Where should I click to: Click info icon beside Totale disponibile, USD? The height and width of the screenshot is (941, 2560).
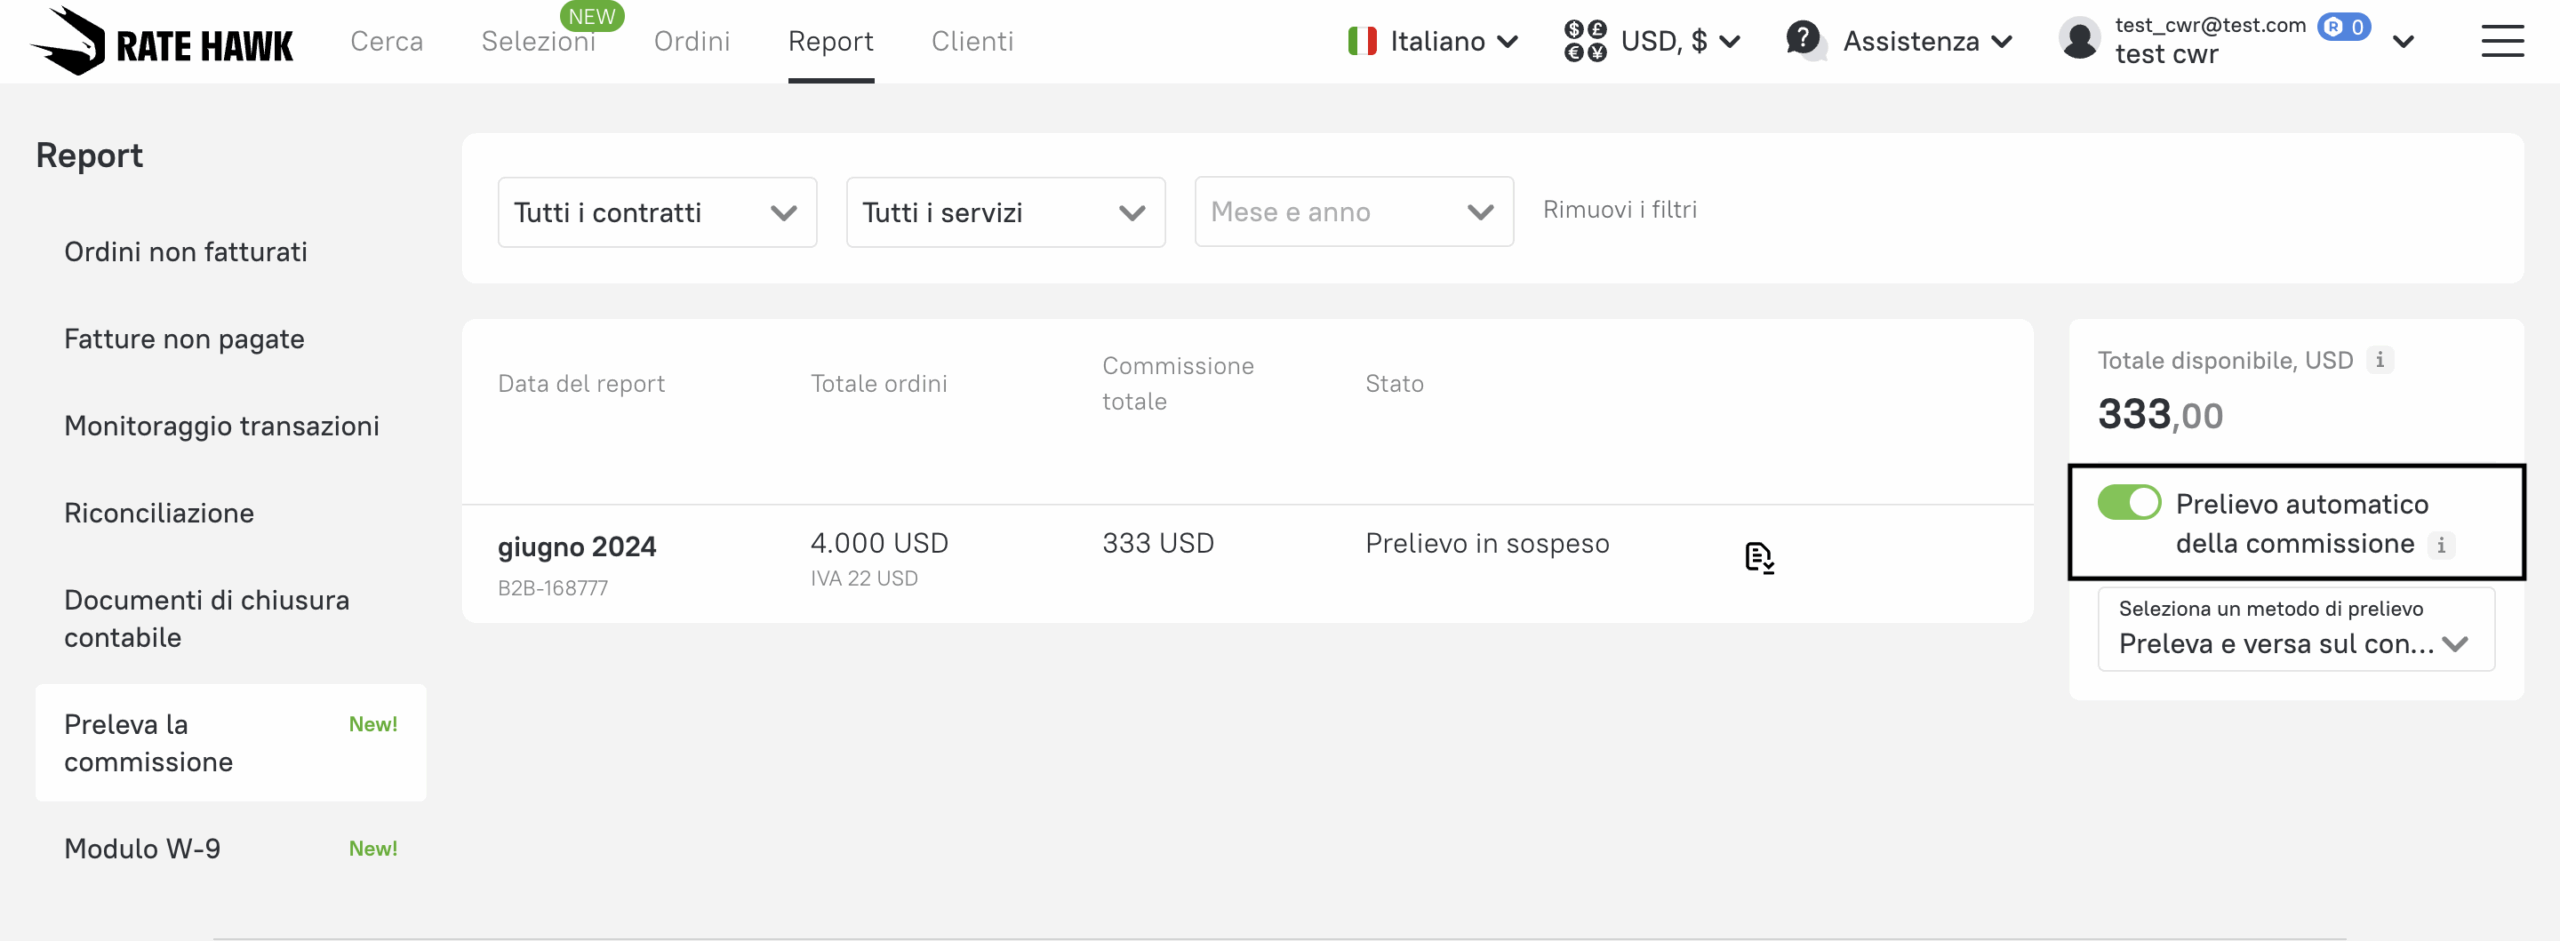click(2380, 360)
